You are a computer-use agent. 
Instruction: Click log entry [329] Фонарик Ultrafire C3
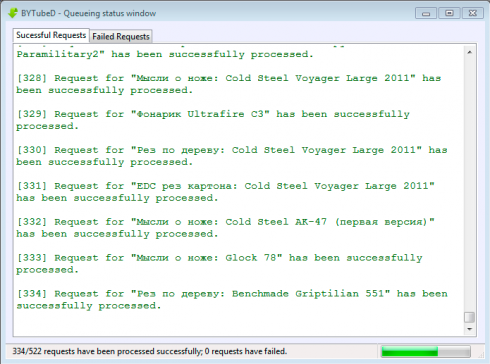click(x=213, y=120)
